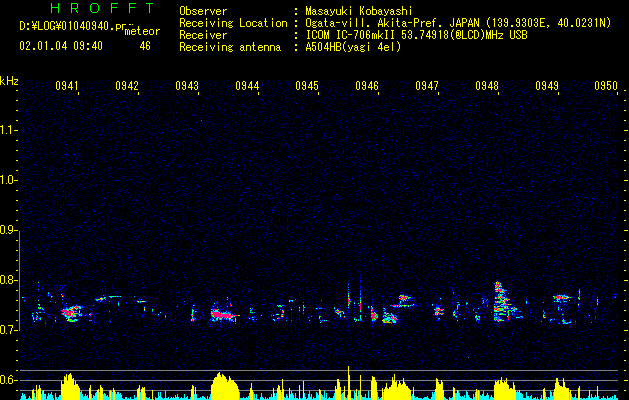Click the kHz axis unit label

pos(9,81)
